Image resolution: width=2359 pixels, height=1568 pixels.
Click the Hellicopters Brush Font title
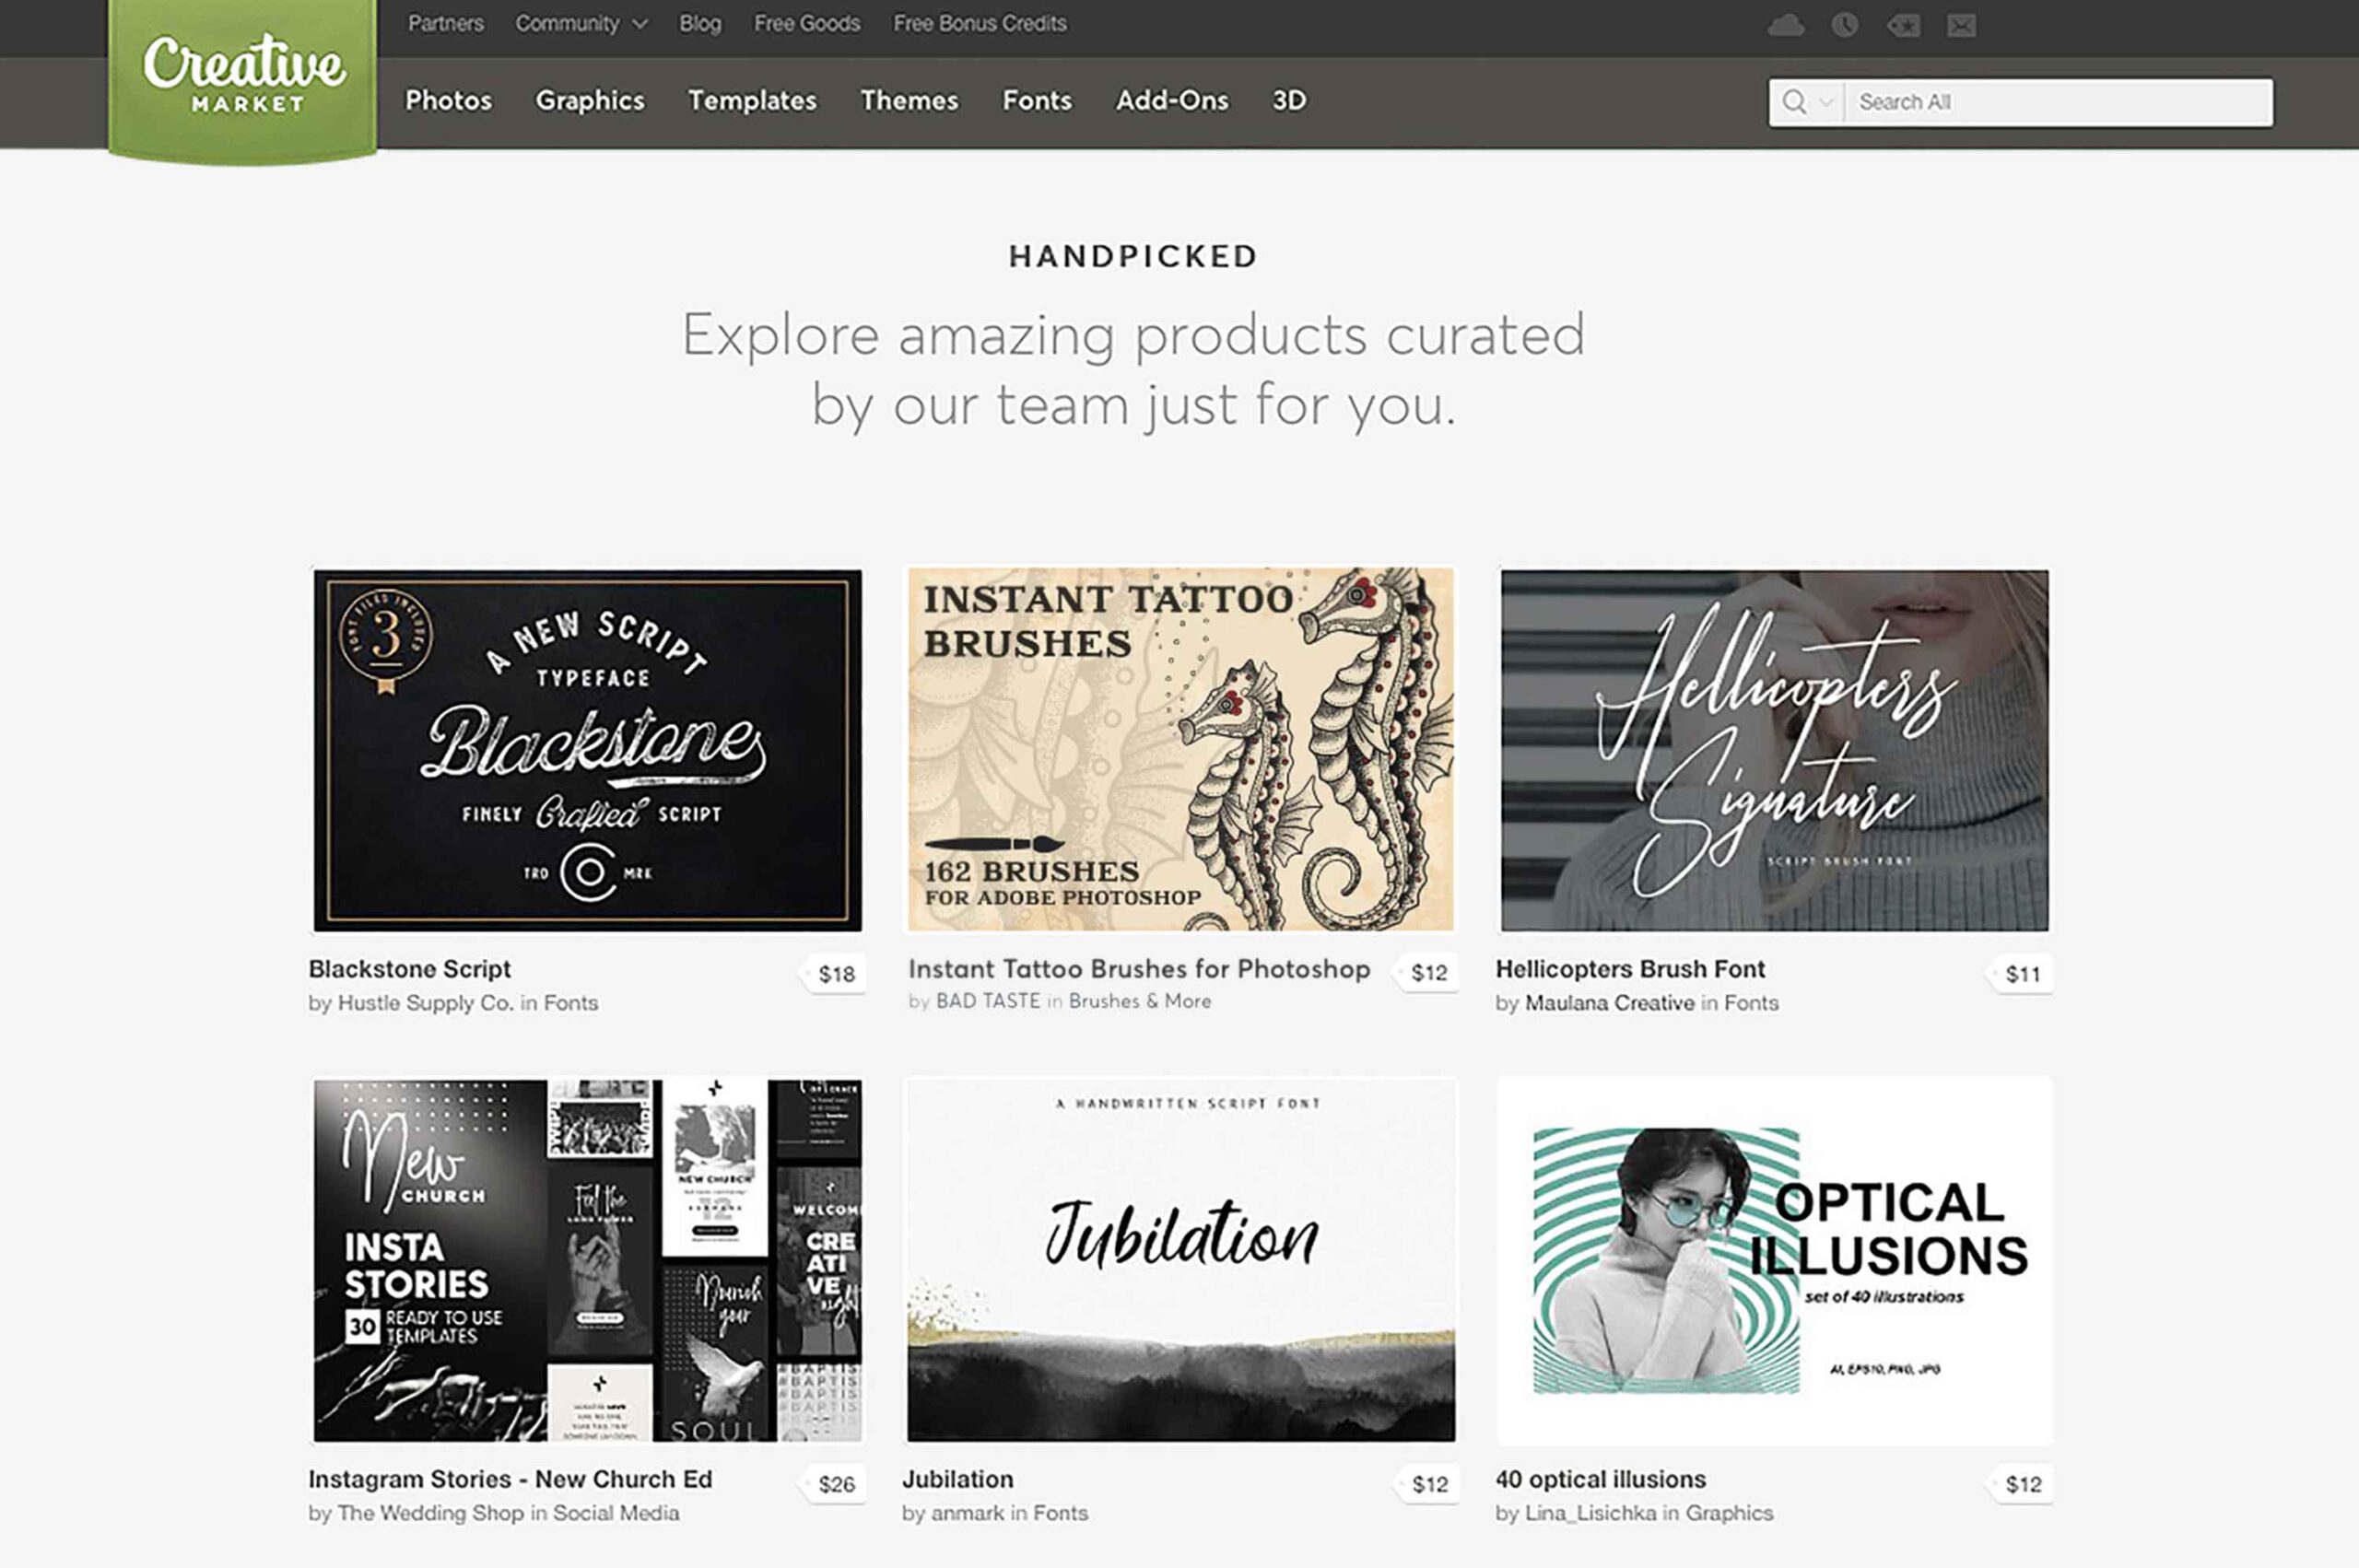[1630, 969]
